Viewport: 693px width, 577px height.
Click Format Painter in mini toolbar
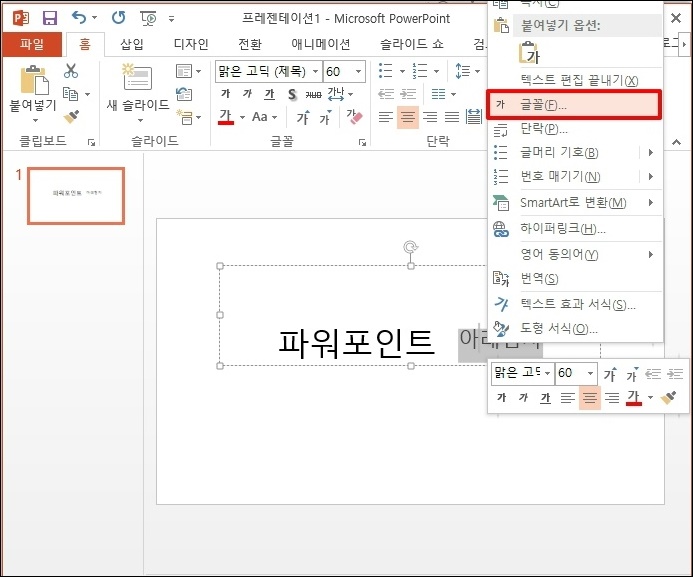pyautogui.click(x=668, y=398)
